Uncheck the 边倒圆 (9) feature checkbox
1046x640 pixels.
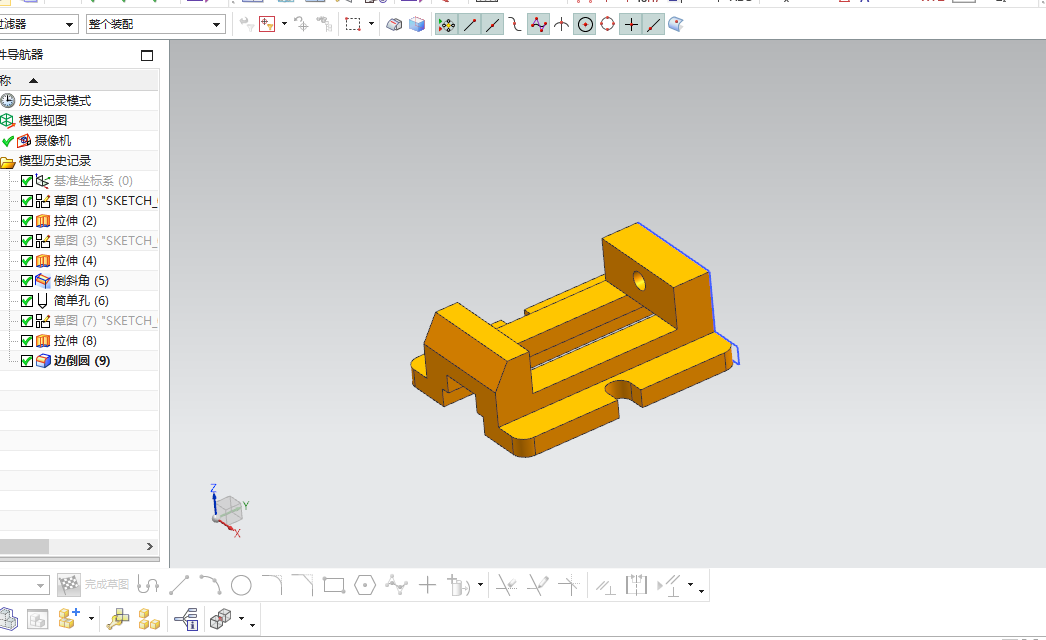27,361
